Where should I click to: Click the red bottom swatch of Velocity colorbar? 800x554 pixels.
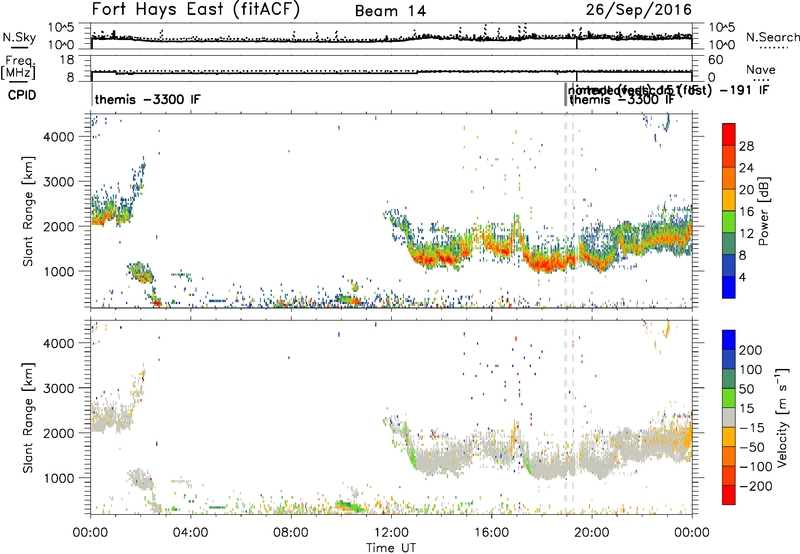click(x=729, y=495)
